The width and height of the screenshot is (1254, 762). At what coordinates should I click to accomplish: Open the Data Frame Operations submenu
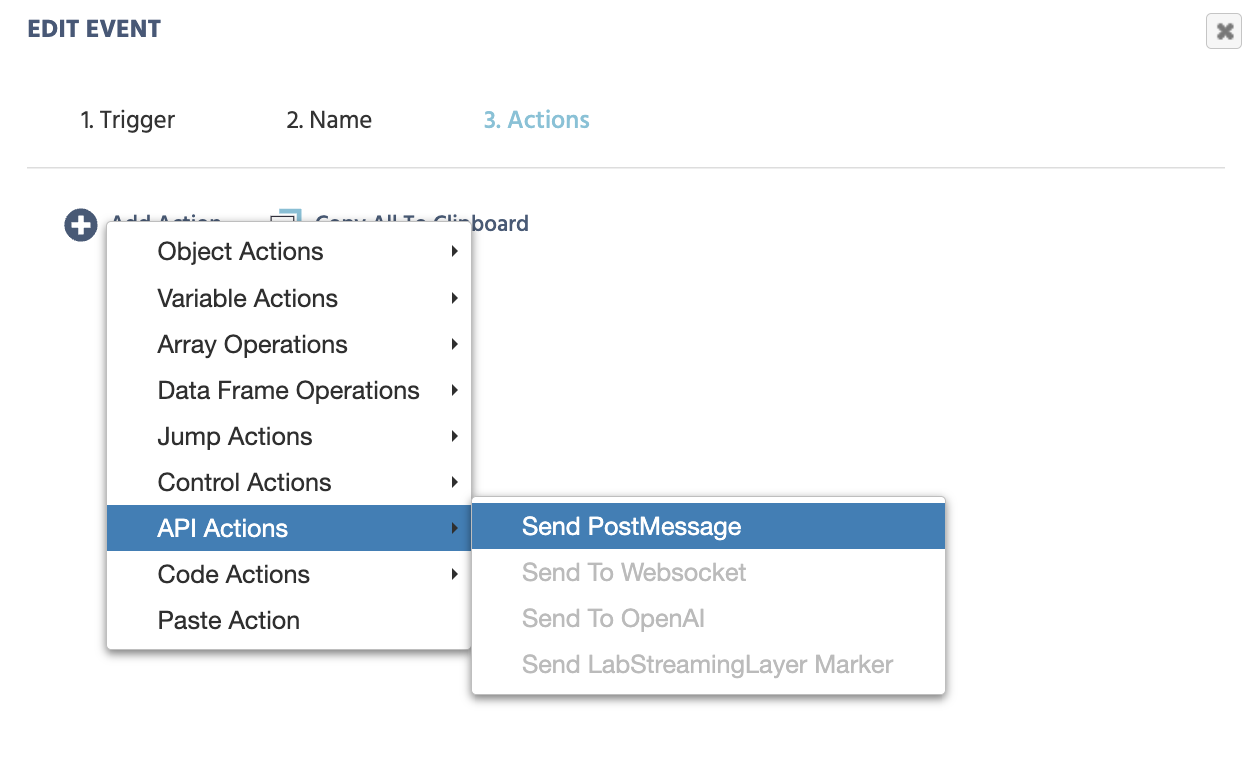point(289,390)
